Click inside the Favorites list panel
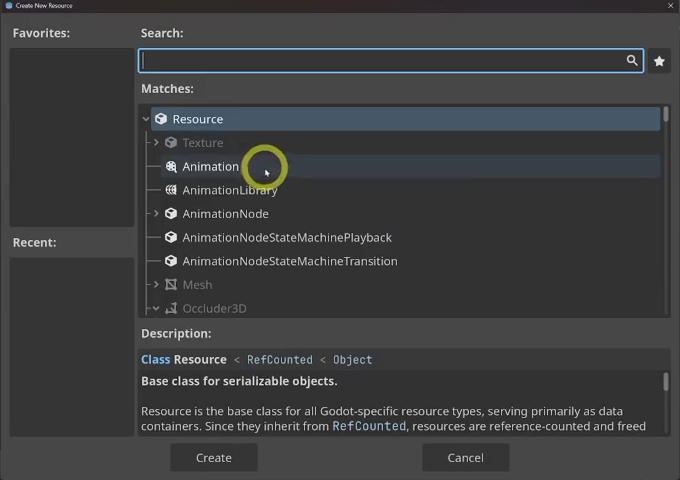 click(72, 137)
